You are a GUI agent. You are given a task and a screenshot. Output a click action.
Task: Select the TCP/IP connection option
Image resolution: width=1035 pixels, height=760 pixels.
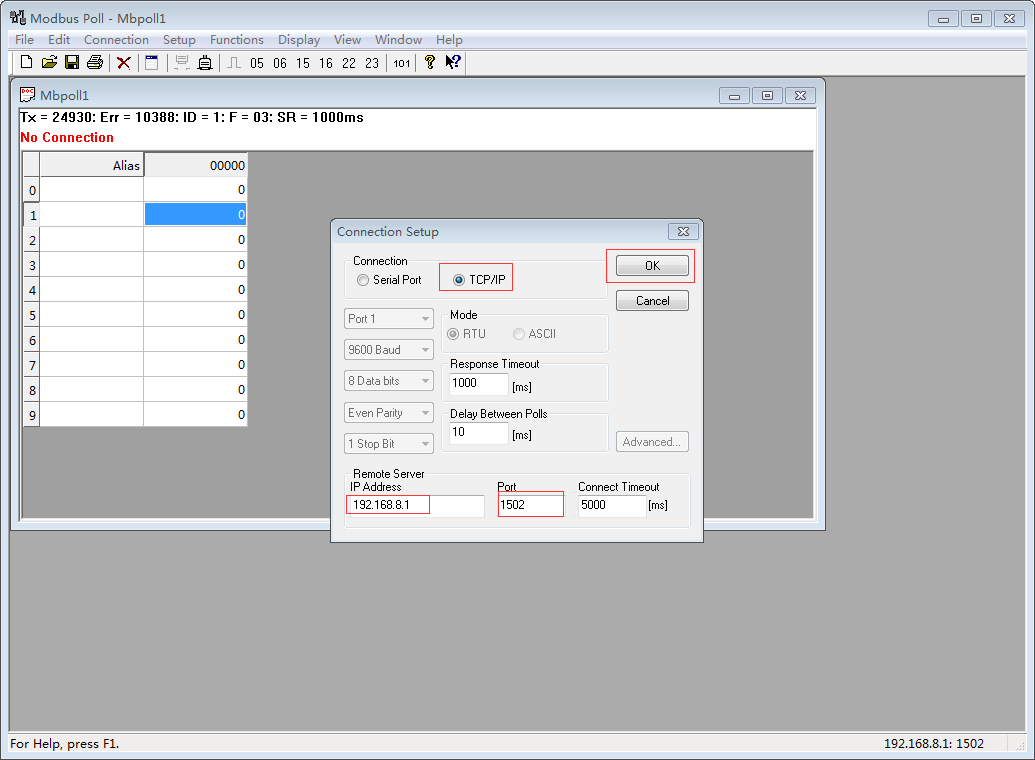tap(460, 280)
